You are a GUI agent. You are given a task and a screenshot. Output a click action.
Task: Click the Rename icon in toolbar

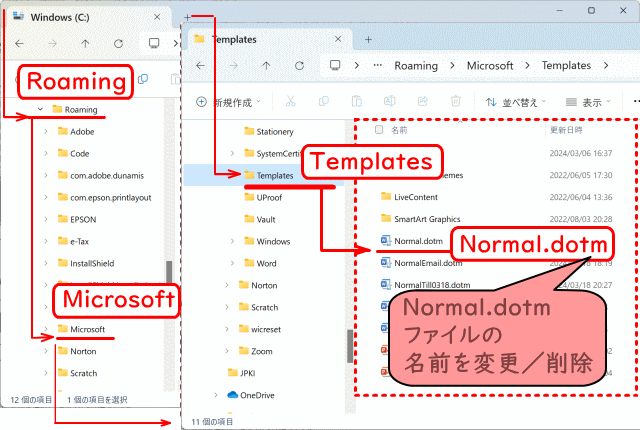[390, 101]
